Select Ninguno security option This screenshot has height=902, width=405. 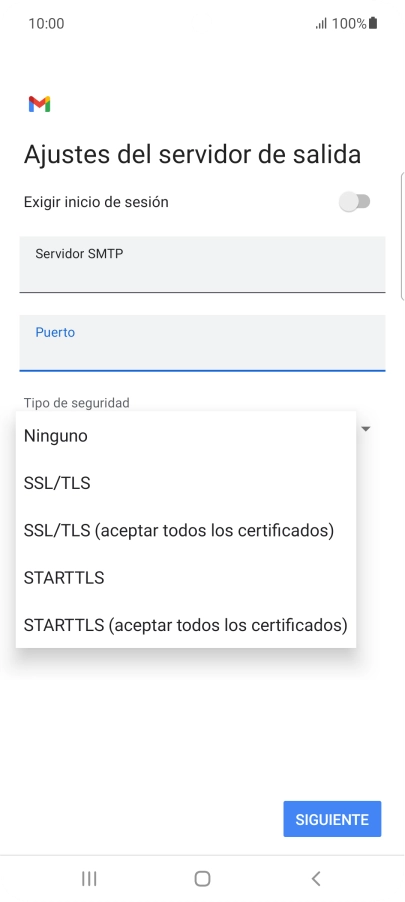click(186, 435)
